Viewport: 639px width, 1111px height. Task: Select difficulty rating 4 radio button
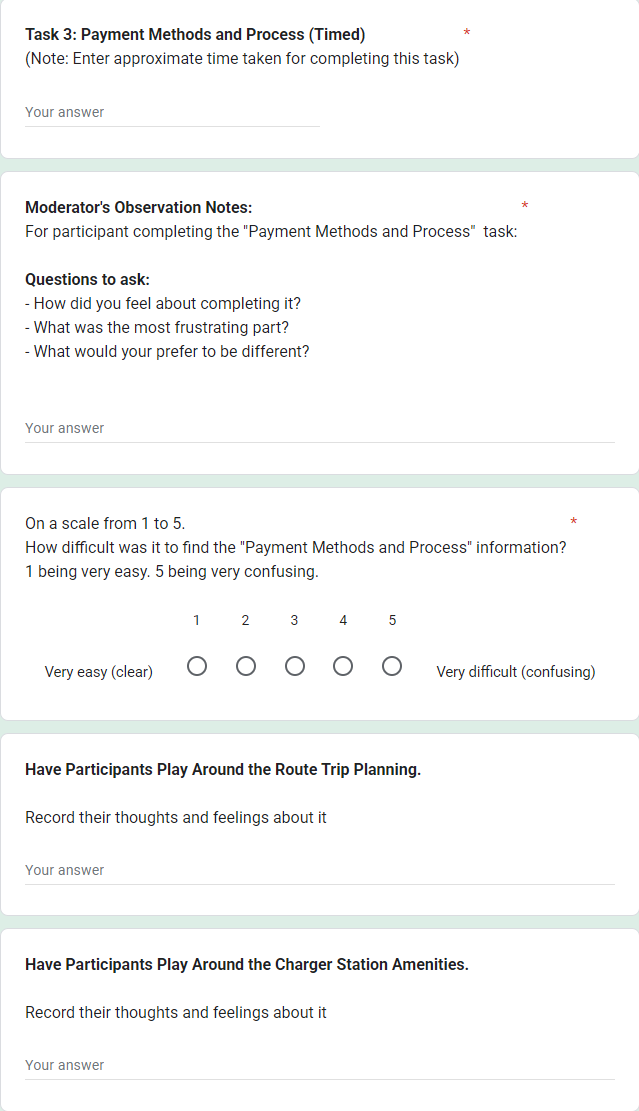[x=343, y=666]
